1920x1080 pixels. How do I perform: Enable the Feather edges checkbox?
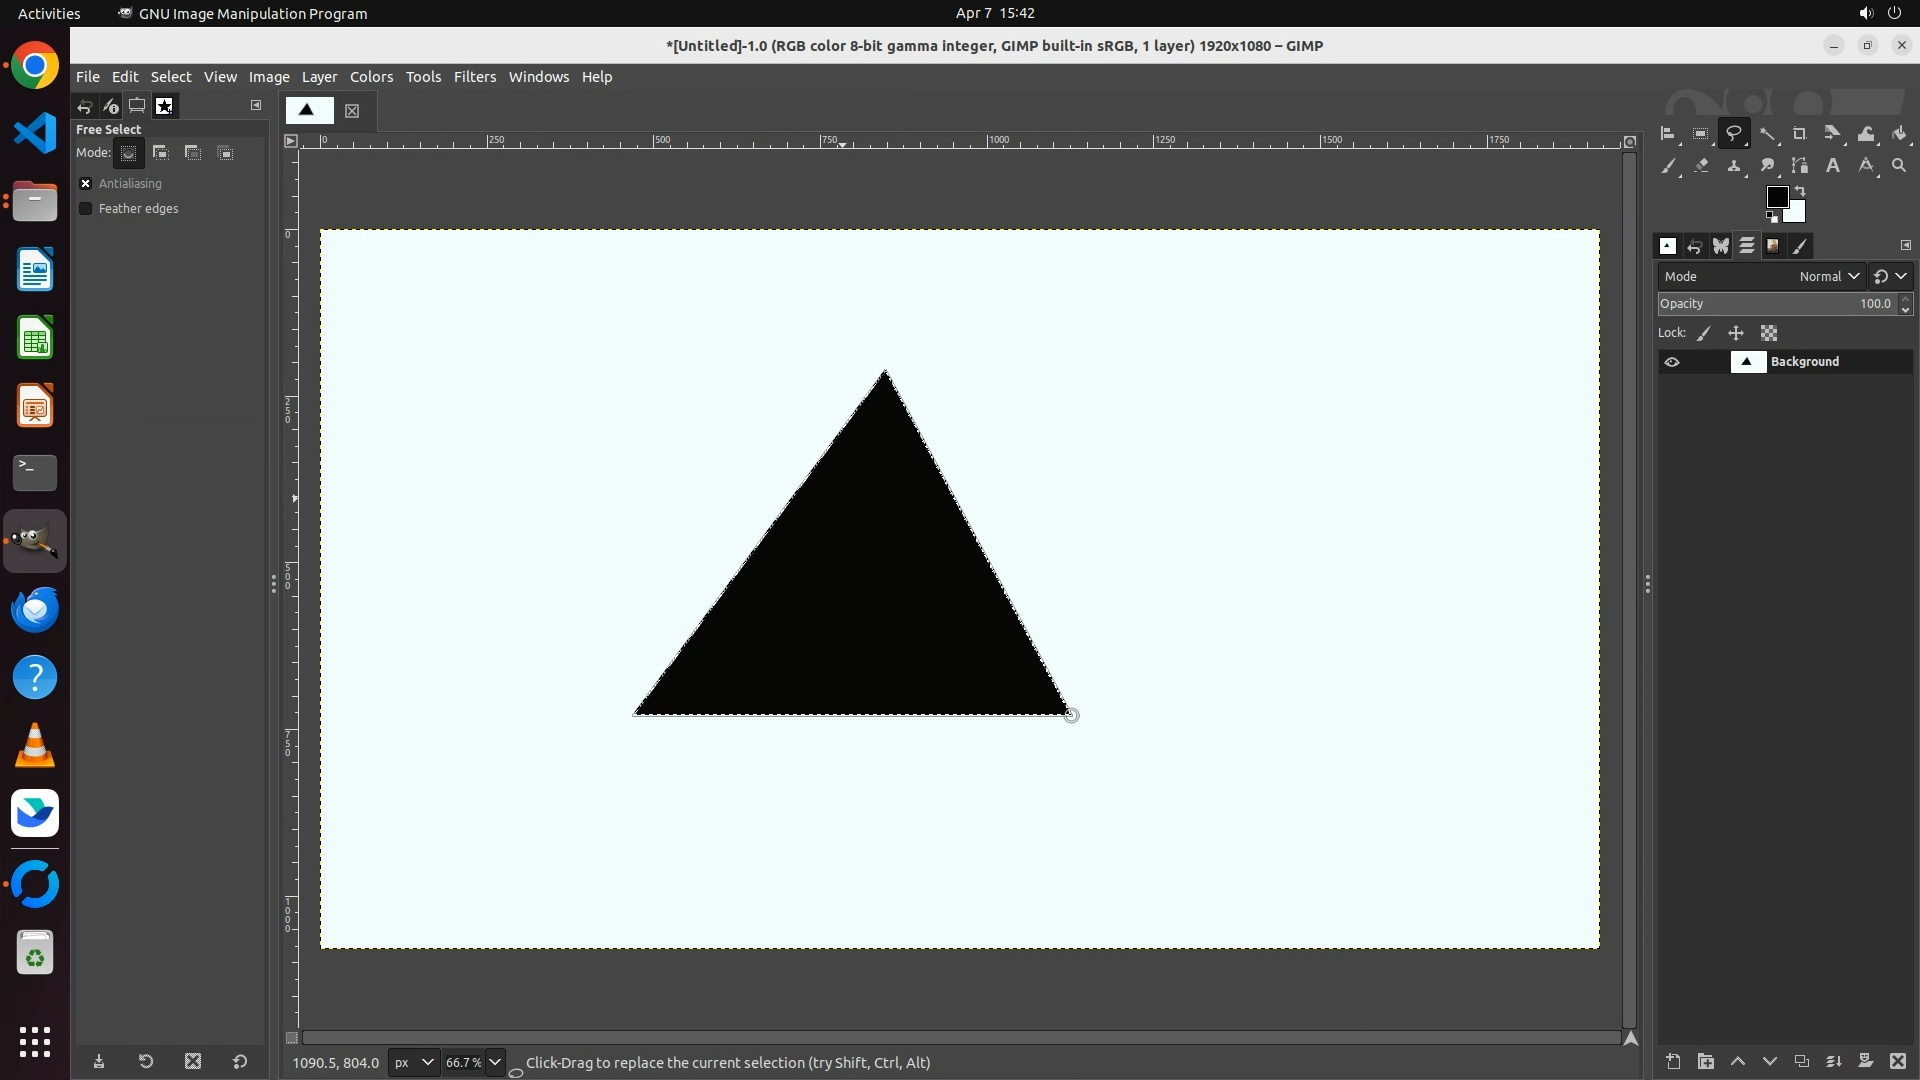pyautogui.click(x=86, y=209)
